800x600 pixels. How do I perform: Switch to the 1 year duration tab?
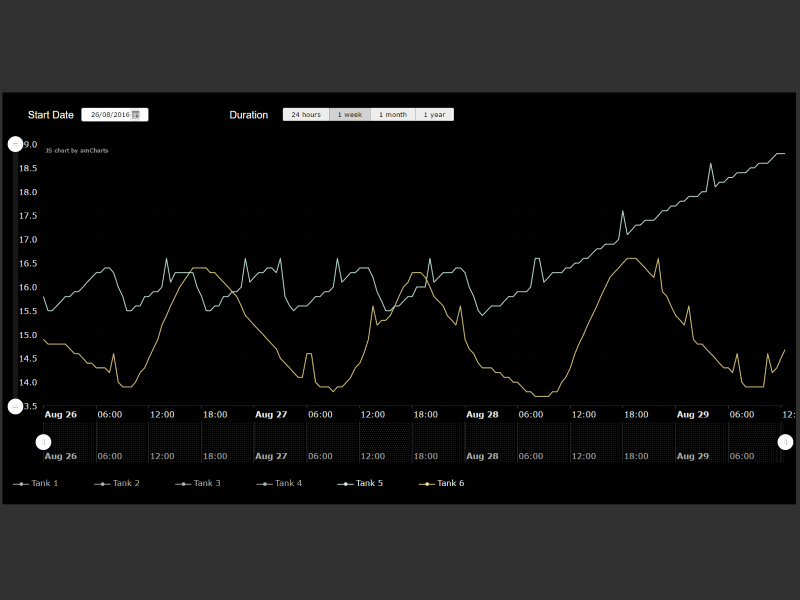point(434,114)
